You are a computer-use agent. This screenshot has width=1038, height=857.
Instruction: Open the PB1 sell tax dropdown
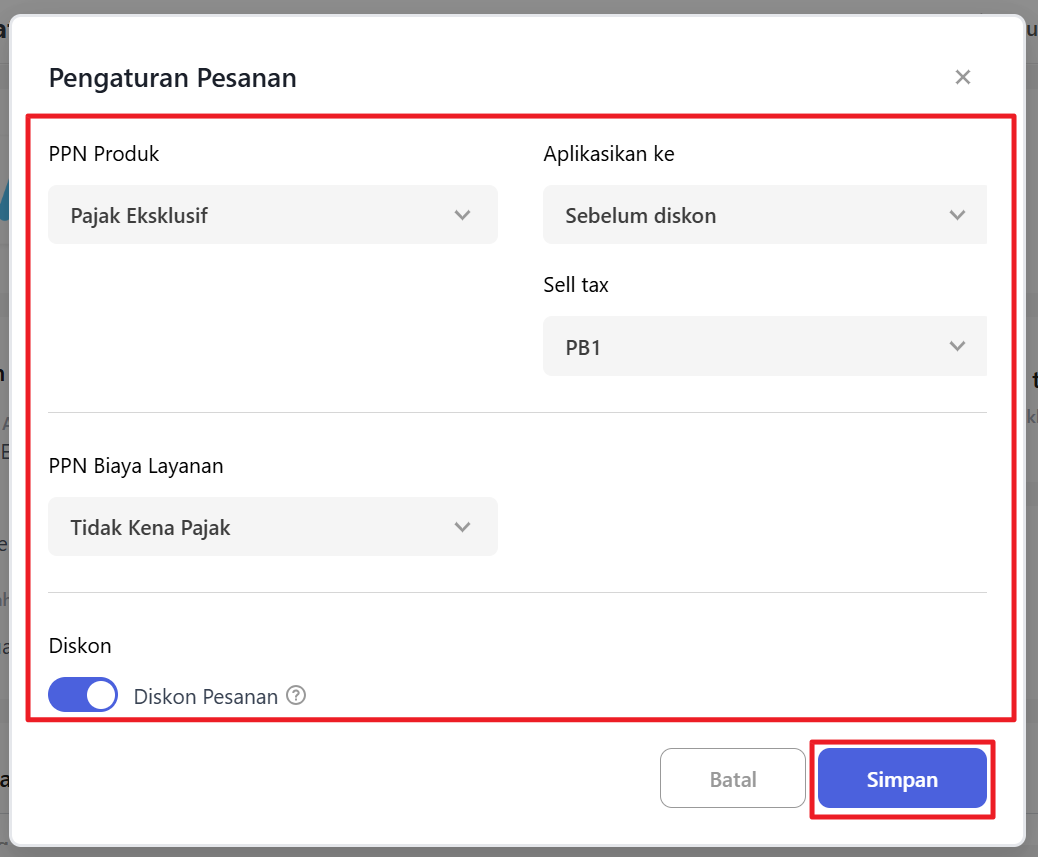[x=764, y=346]
